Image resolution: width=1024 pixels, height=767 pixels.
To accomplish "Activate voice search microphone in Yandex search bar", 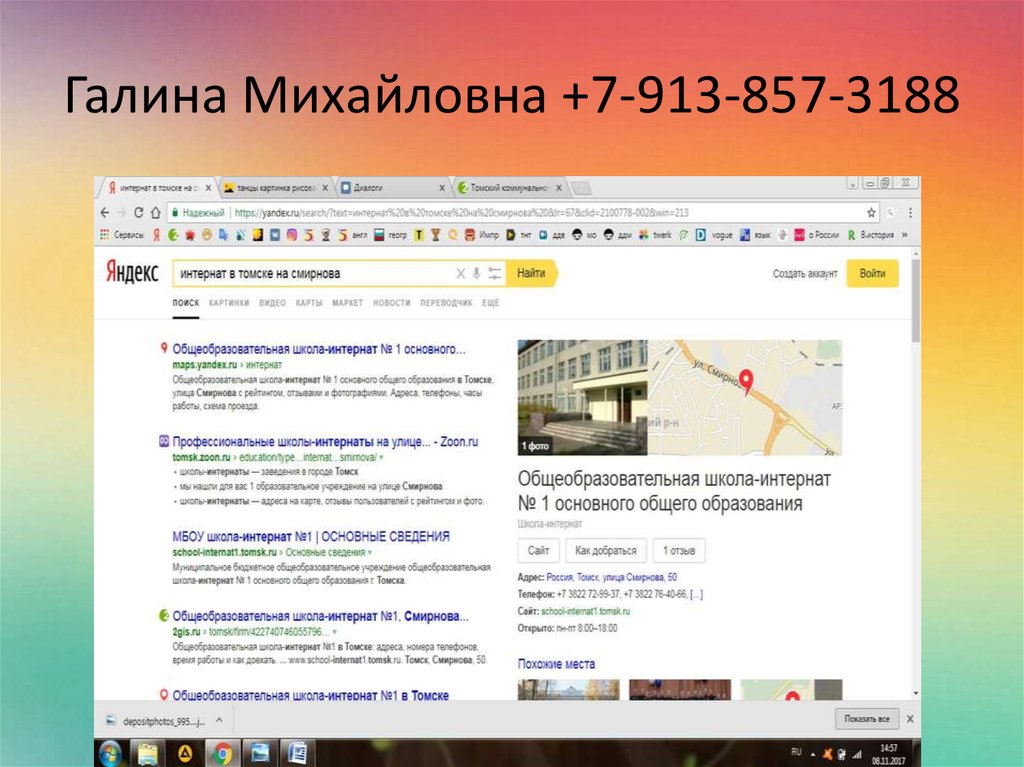I will click(476, 273).
